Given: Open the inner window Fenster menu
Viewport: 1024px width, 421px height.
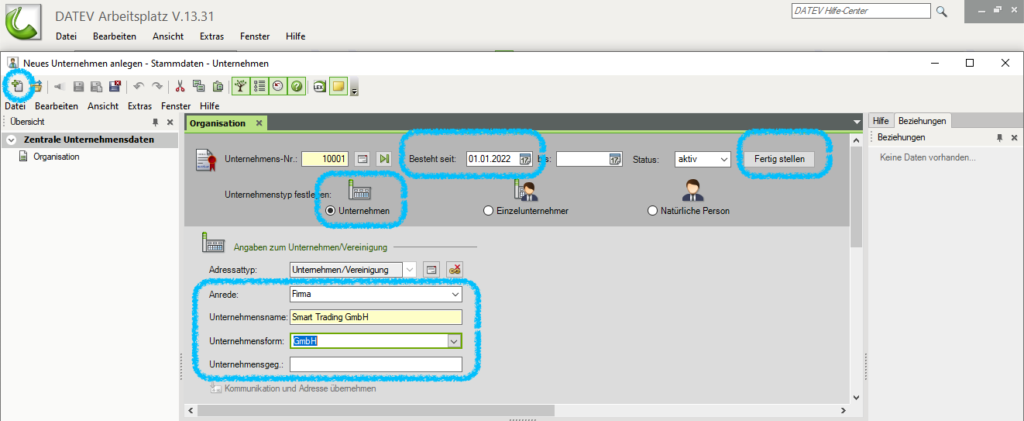Looking at the screenshot, I should pos(175,106).
